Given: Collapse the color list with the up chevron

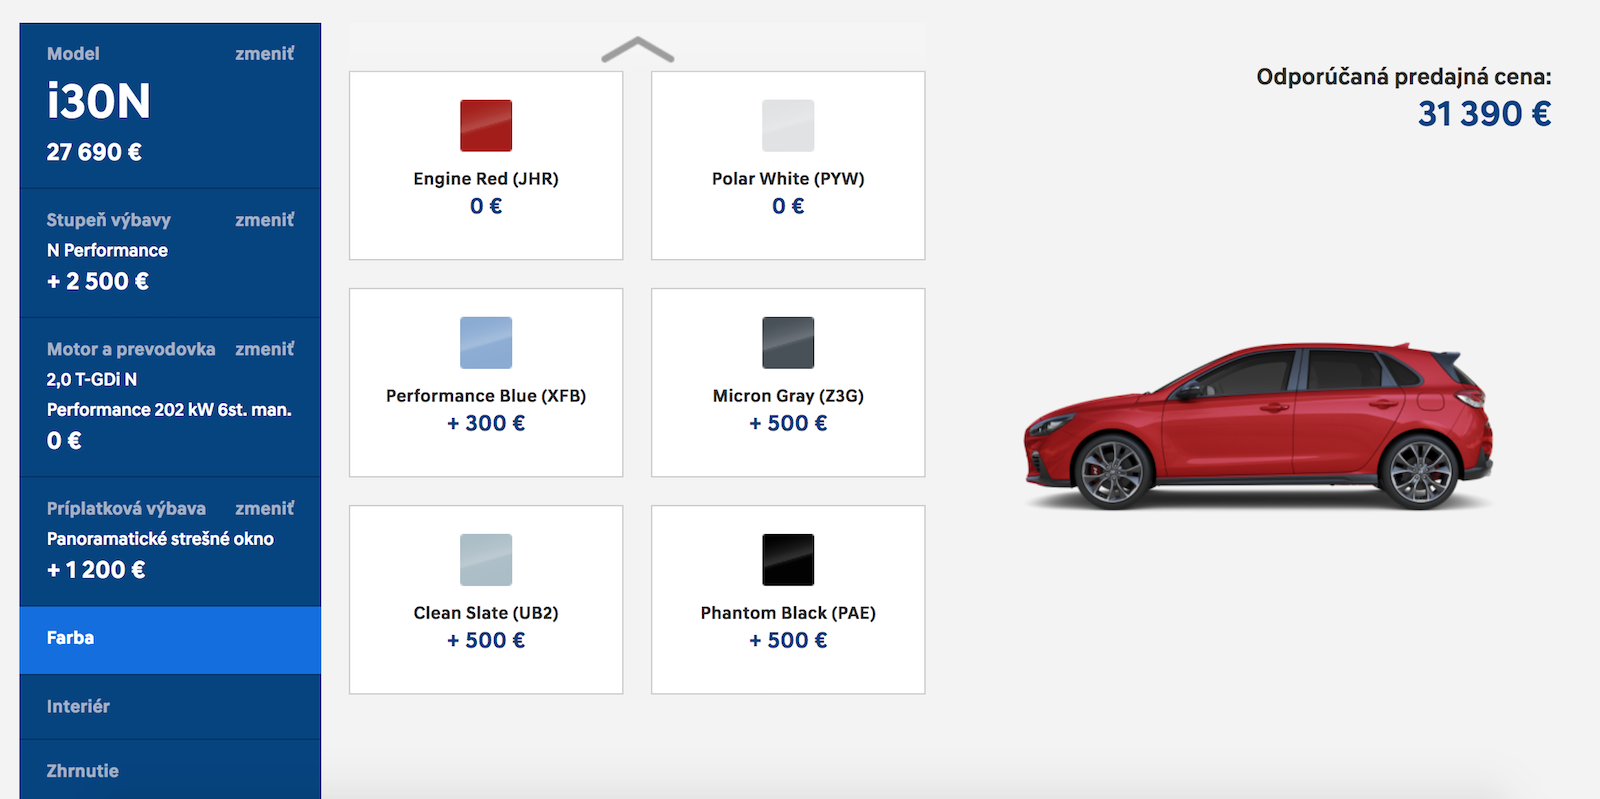Looking at the screenshot, I should click(637, 49).
